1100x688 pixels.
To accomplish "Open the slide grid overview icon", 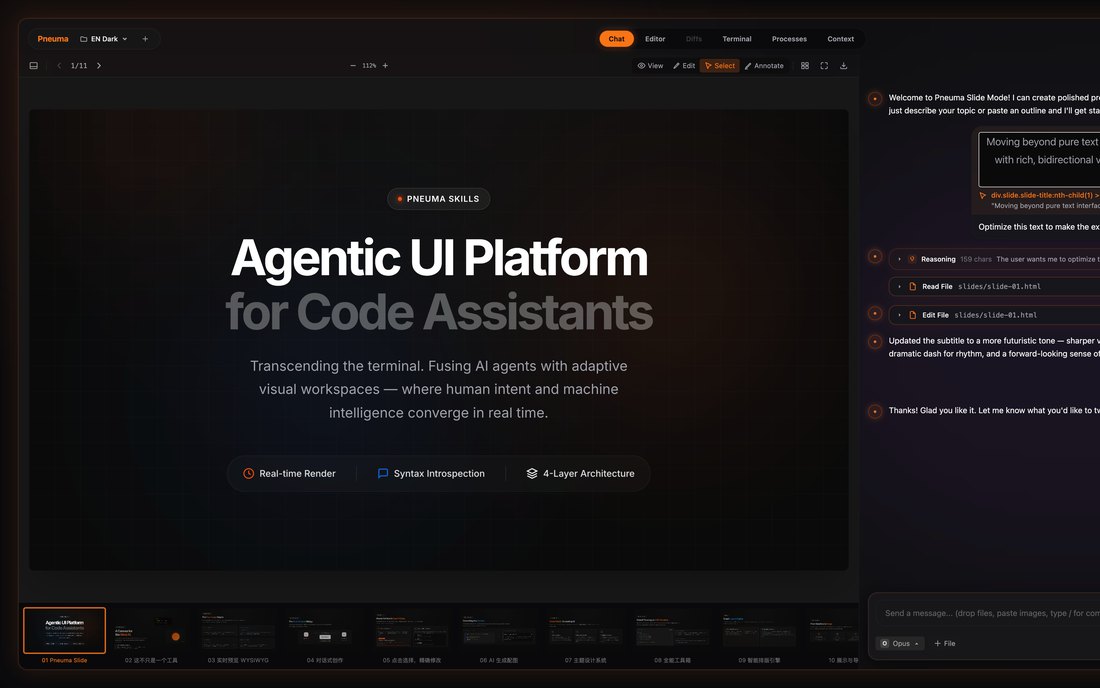I will click(x=805, y=65).
